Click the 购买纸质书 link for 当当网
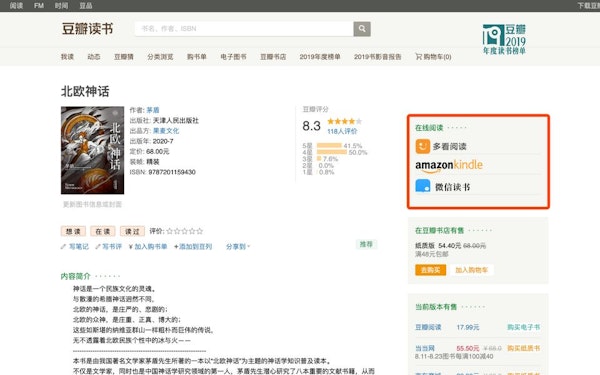600x375 pixels. [523, 348]
